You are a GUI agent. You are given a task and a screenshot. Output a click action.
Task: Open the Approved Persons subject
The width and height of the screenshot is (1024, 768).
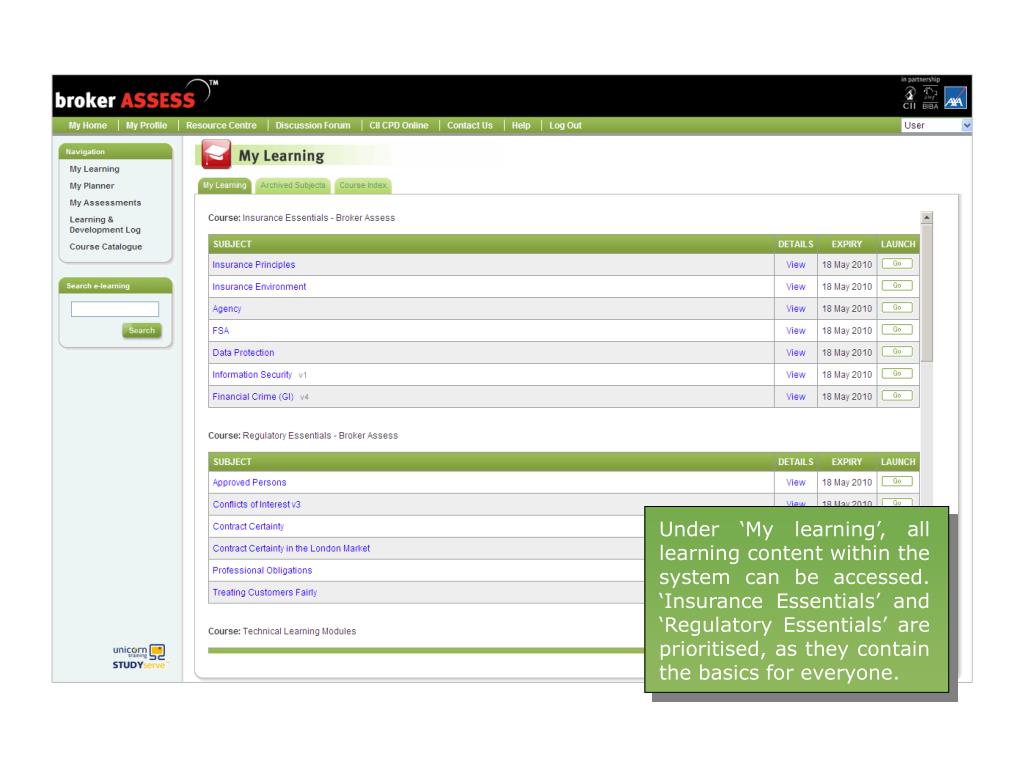click(x=249, y=483)
